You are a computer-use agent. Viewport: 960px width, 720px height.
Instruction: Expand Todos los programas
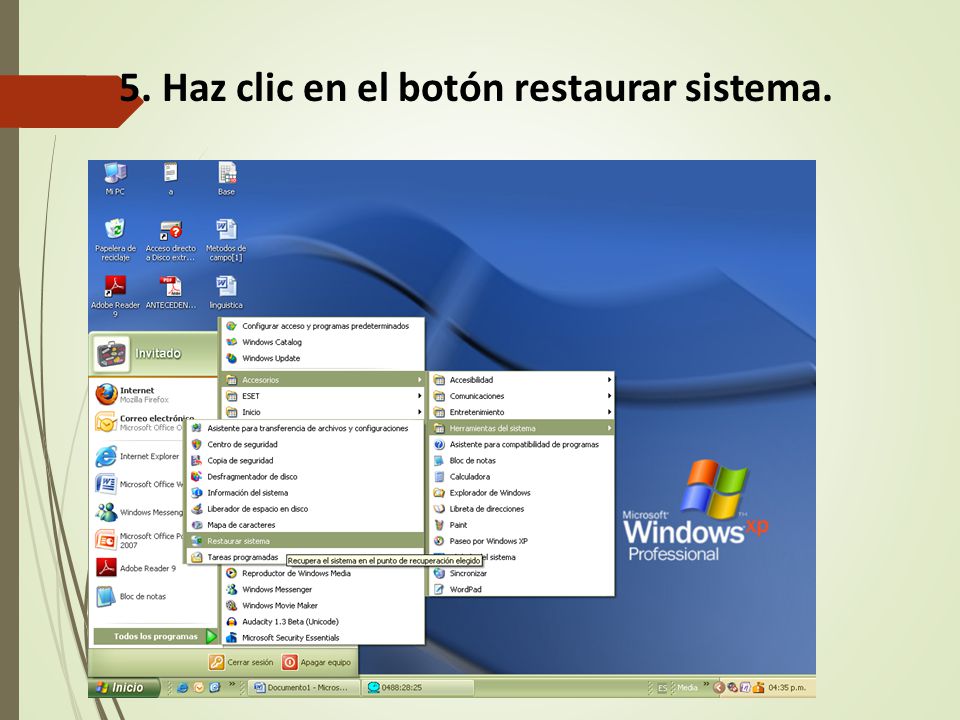156,636
